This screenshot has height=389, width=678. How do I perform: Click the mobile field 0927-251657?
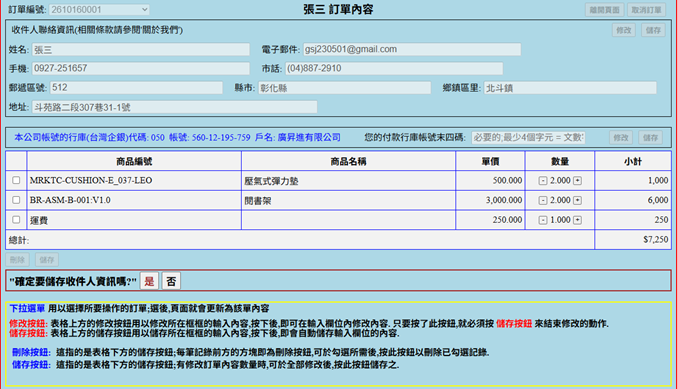141,68
